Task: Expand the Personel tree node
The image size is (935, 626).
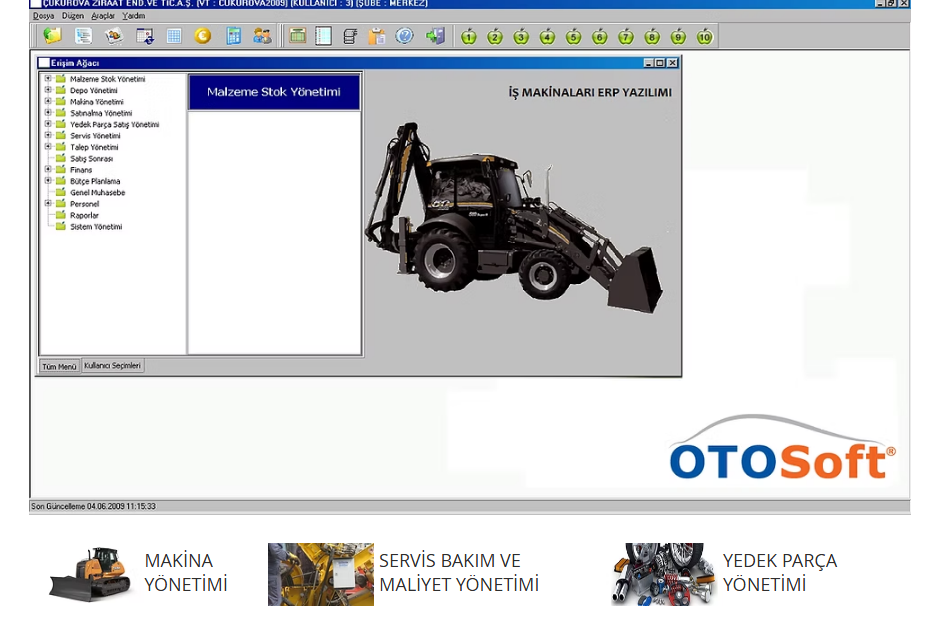Action: tap(48, 204)
